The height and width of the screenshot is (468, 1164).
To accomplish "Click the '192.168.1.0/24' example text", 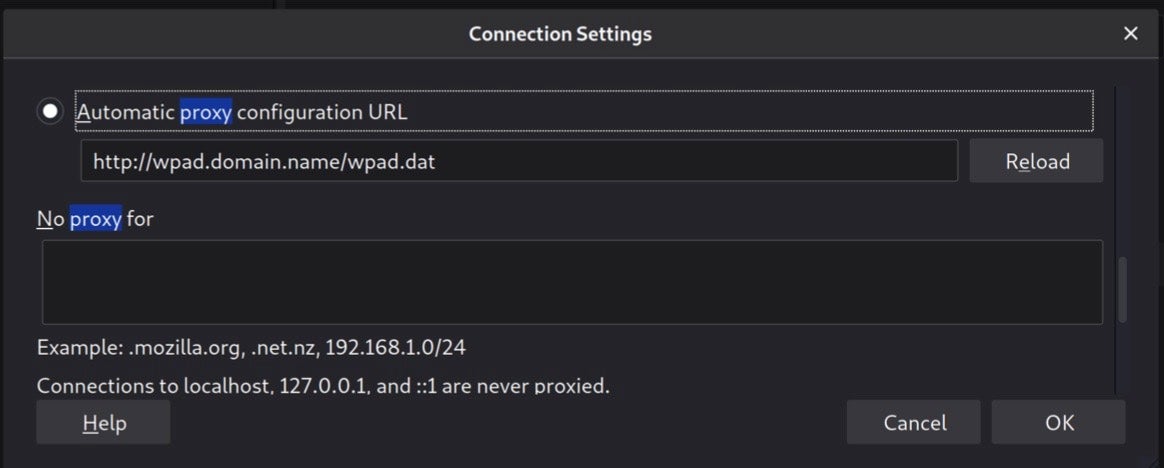I will click(395, 348).
